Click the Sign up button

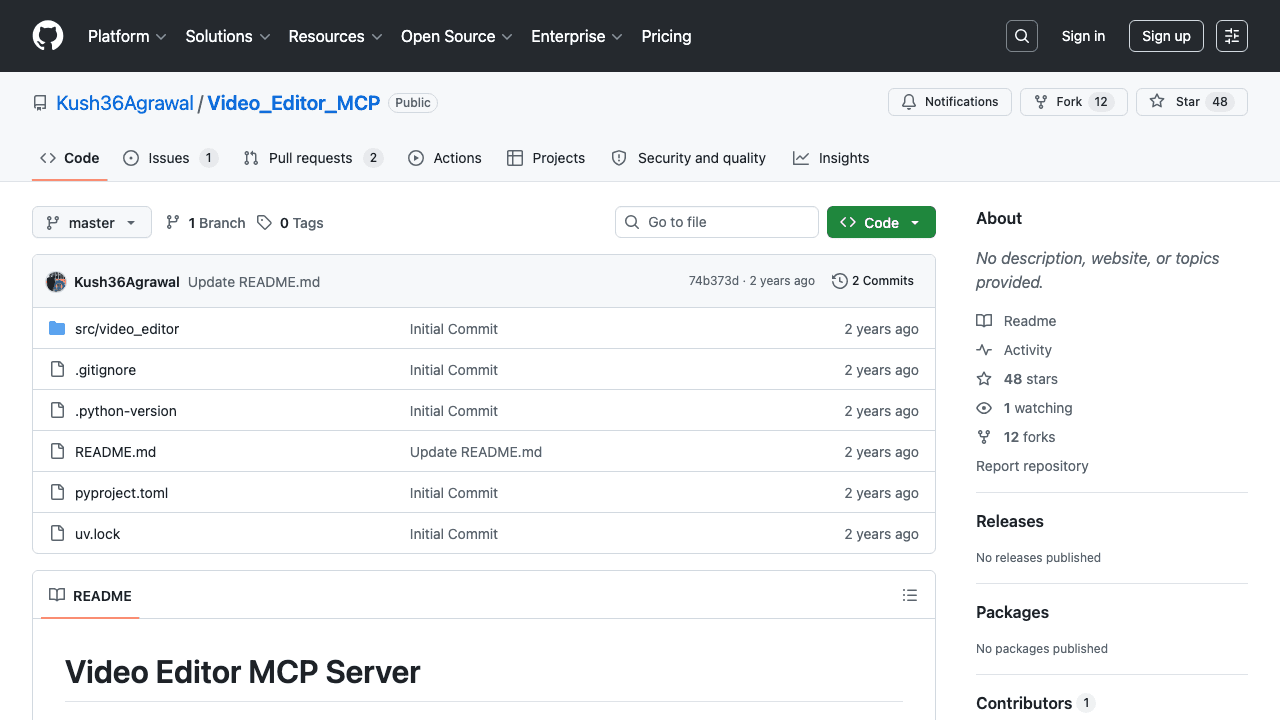[x=1166, y=36]
